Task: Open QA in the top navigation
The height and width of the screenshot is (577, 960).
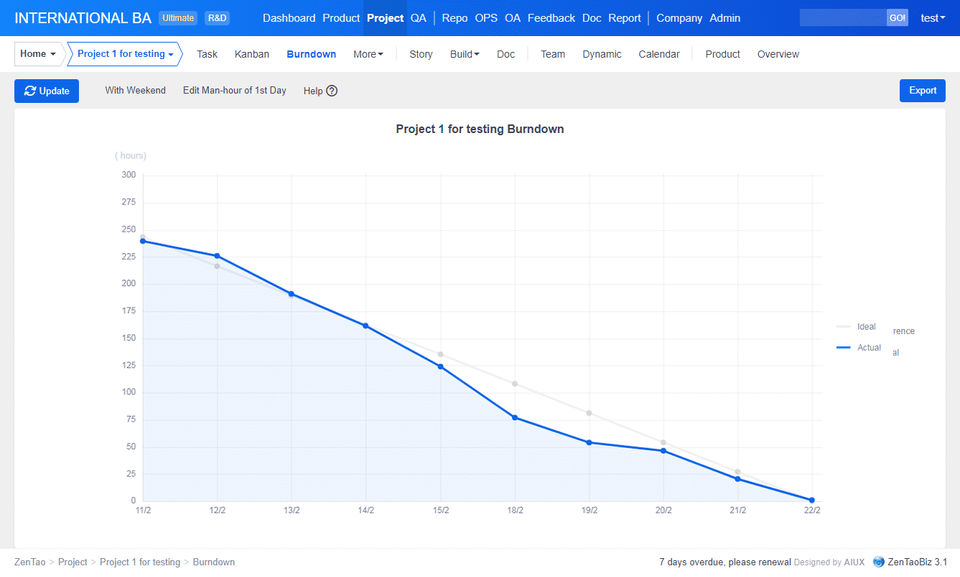Action: click(x=418, y=18)
